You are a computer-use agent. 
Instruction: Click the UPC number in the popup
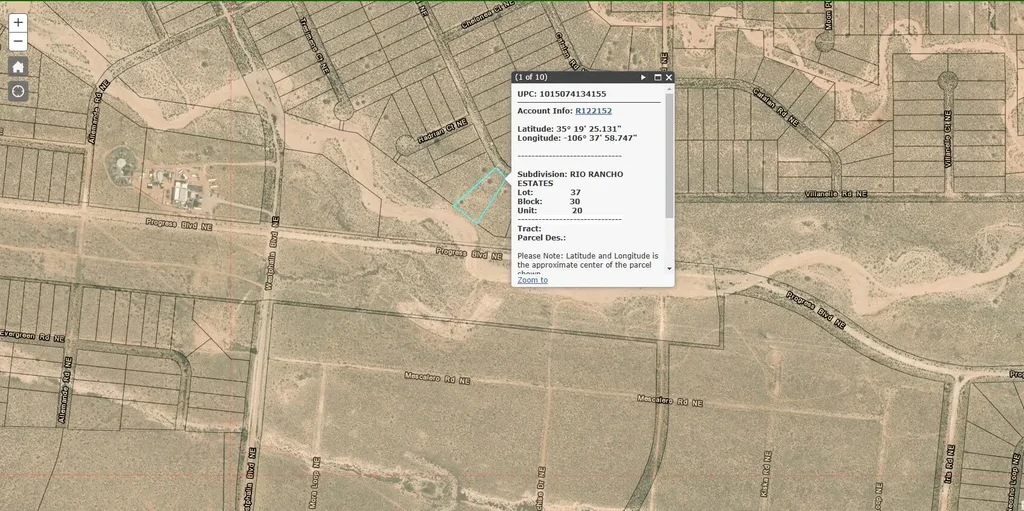575,94
